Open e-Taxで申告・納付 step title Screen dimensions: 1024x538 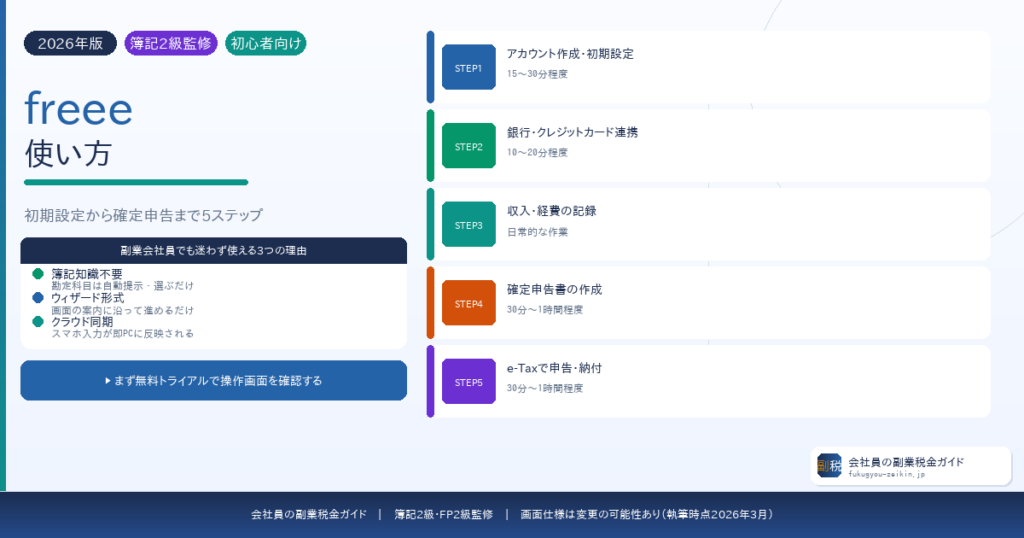pyautogui.click(x=554, y=368)
